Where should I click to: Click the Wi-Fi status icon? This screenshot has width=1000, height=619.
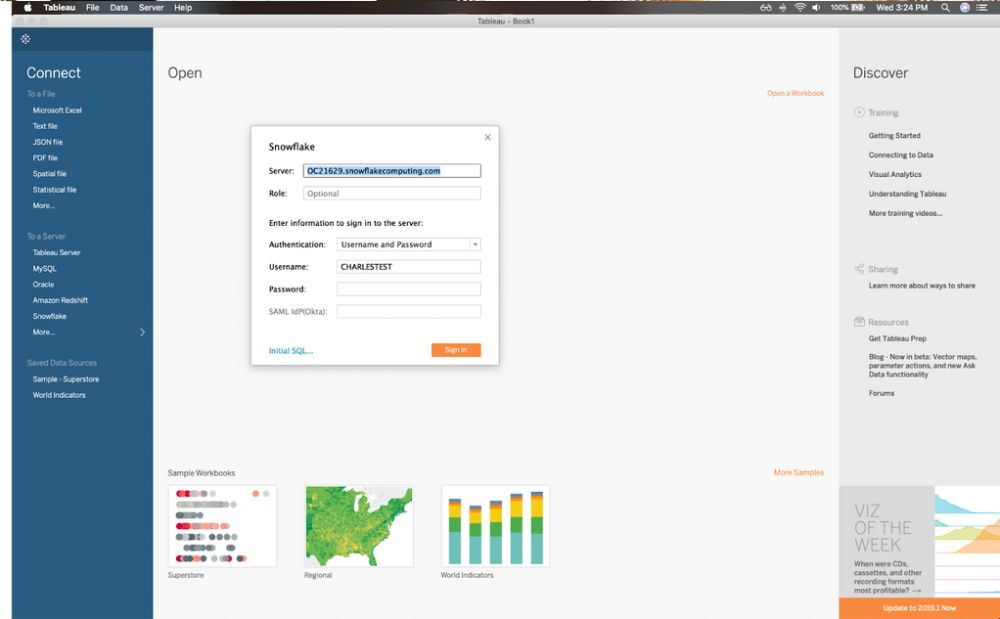click(x=800, y=8)
